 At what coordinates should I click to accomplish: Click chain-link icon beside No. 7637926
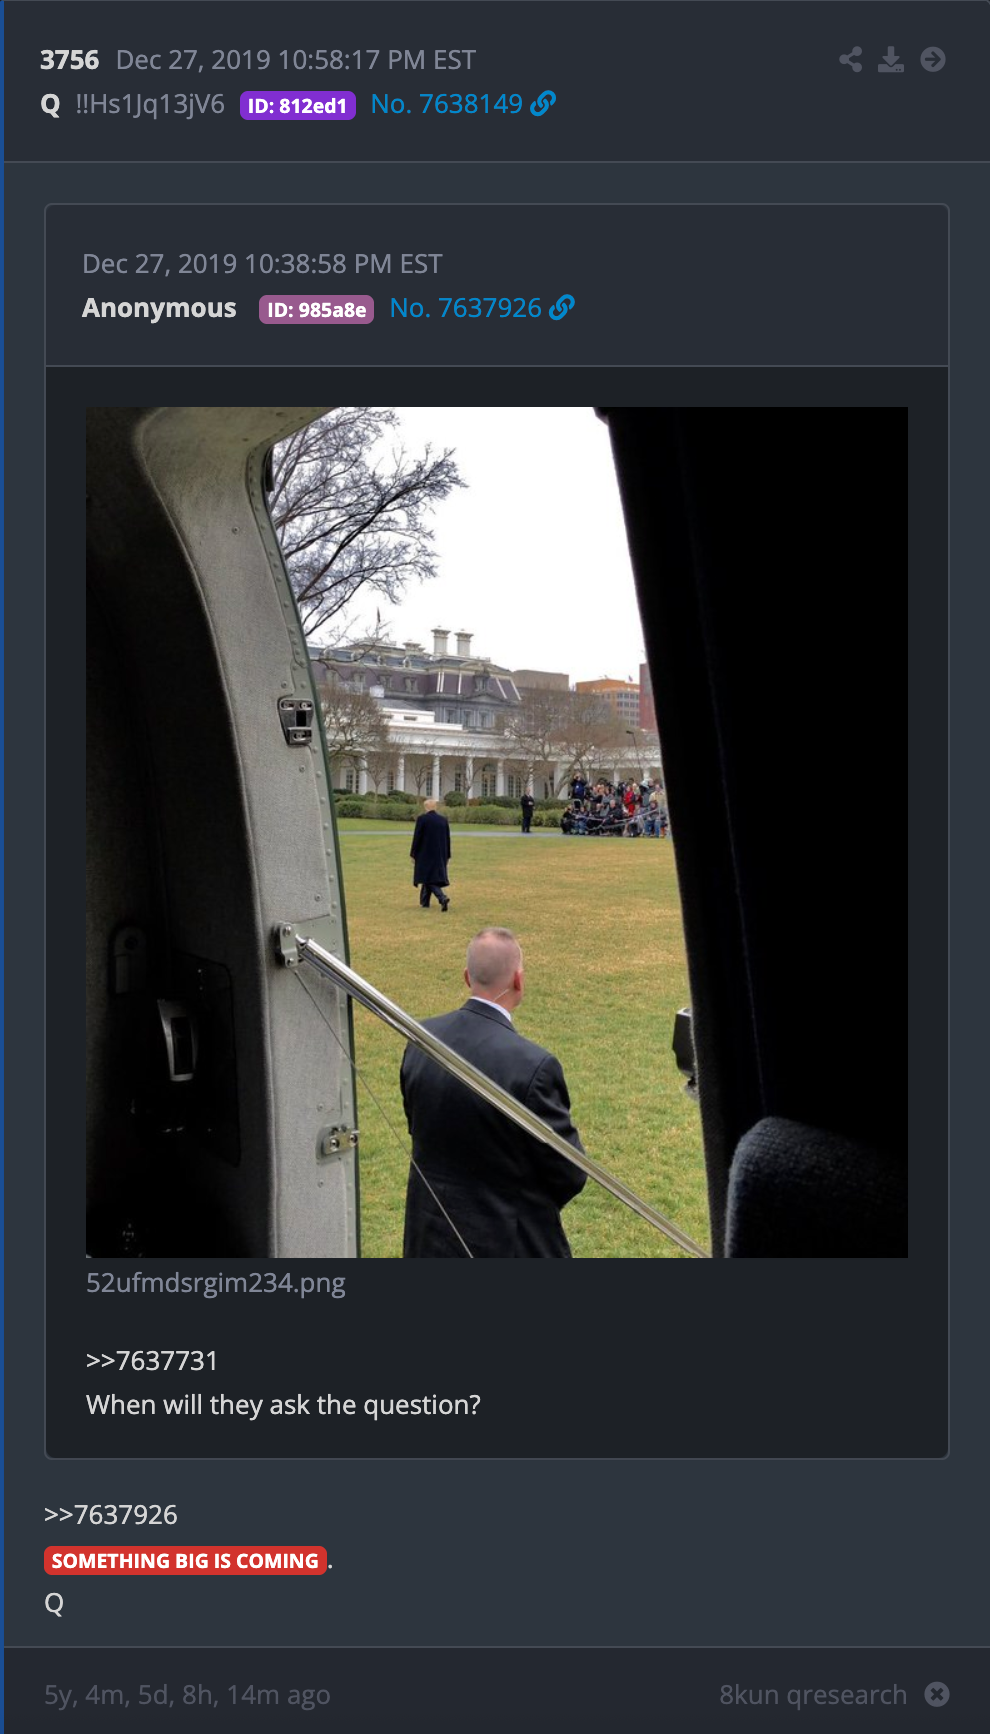[562, 307]
